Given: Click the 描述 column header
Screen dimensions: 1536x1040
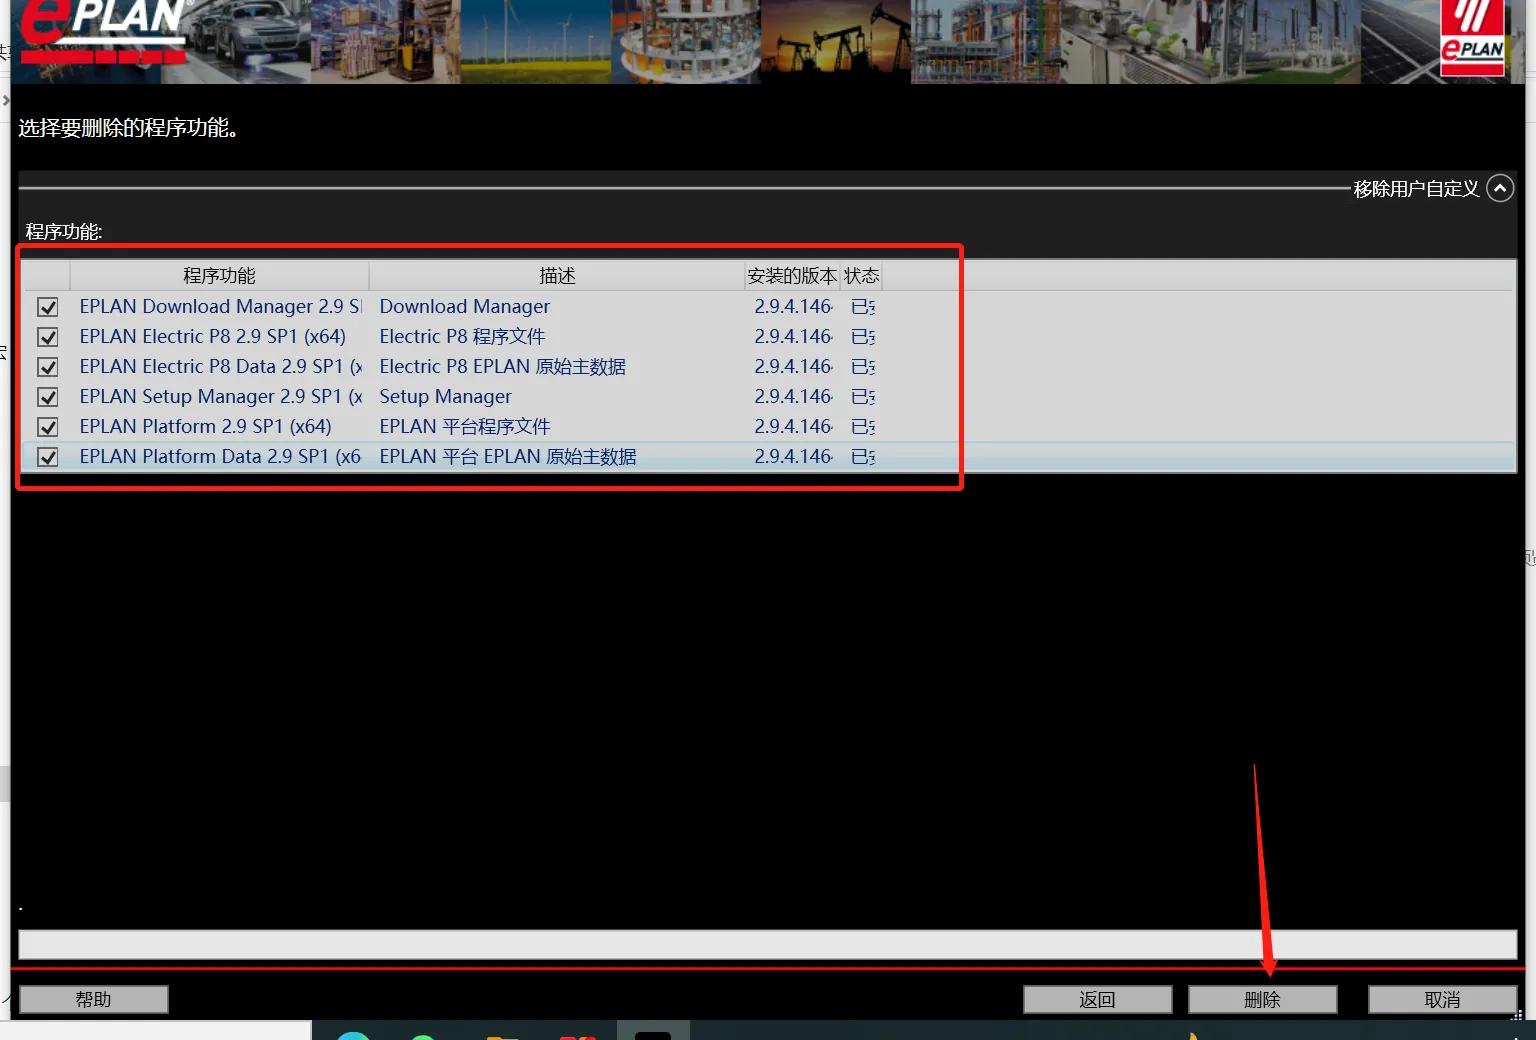Looking at the screenshot, I should tap(557, 276).
